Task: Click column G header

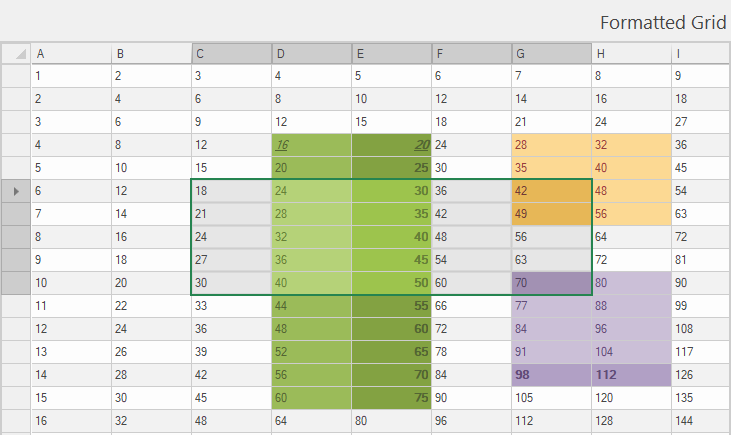Action: click(x=551, y=53)
